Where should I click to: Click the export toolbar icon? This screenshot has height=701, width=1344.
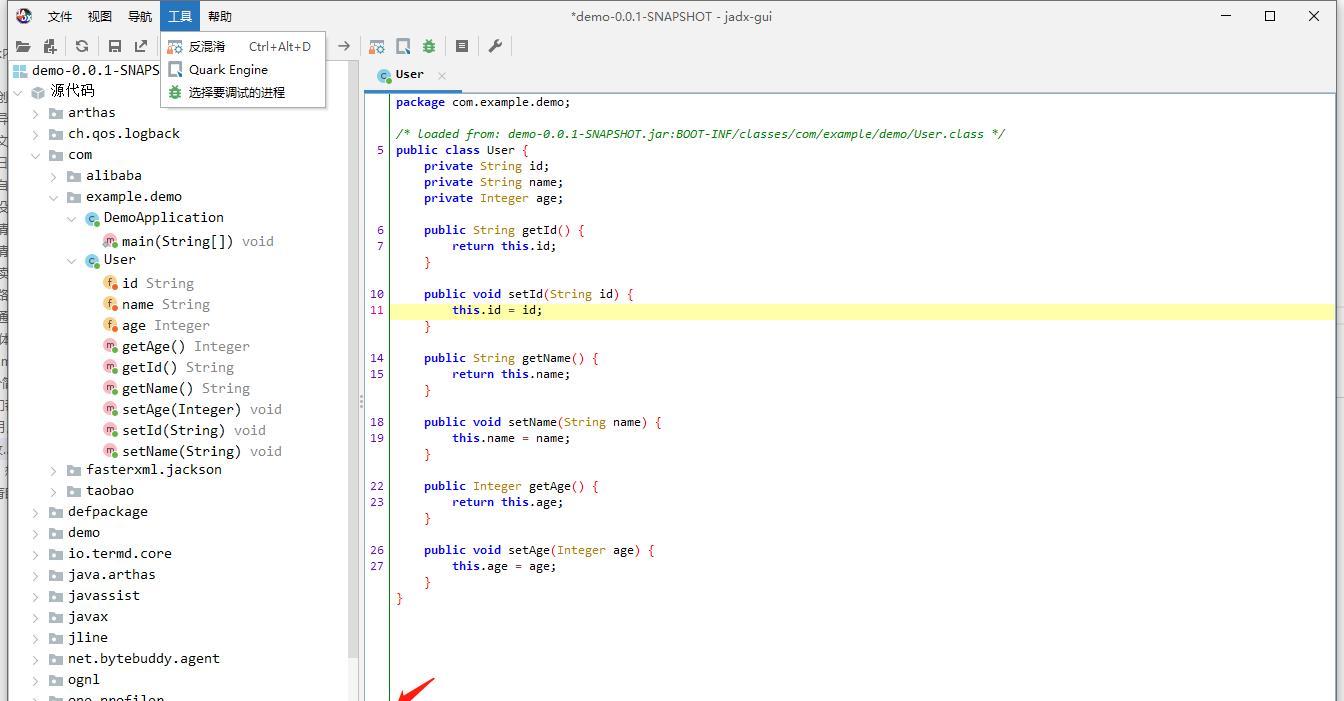coord(141,46)
